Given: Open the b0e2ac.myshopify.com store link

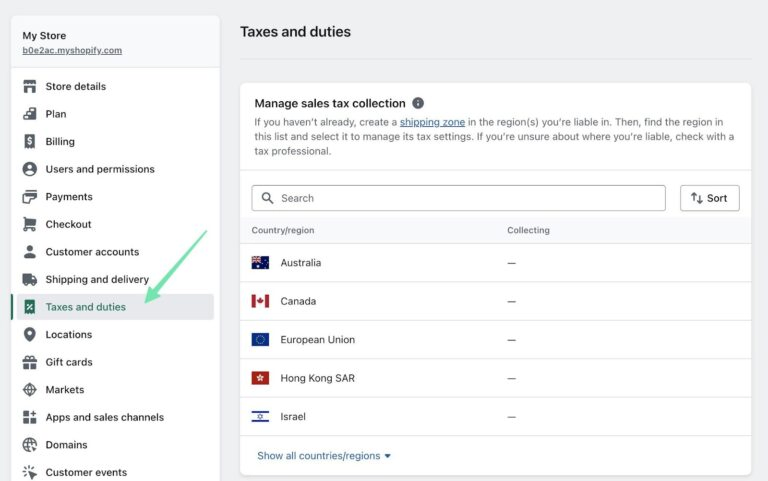Looking at the screenshot, I should click(72, 50).
